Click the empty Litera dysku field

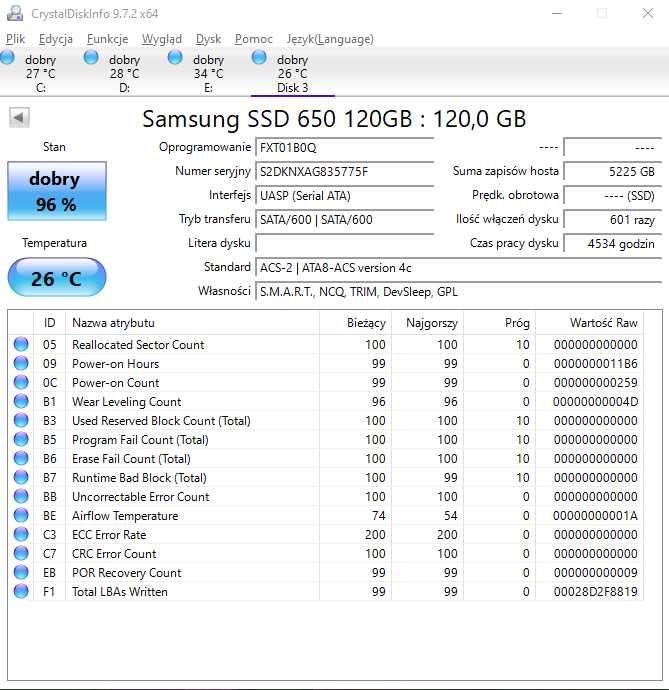345,243
